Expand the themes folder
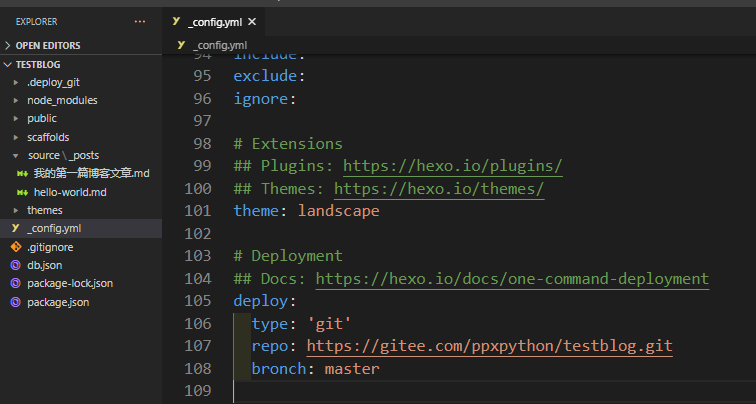Screen dimensions: 756x404 coord(44,210)
